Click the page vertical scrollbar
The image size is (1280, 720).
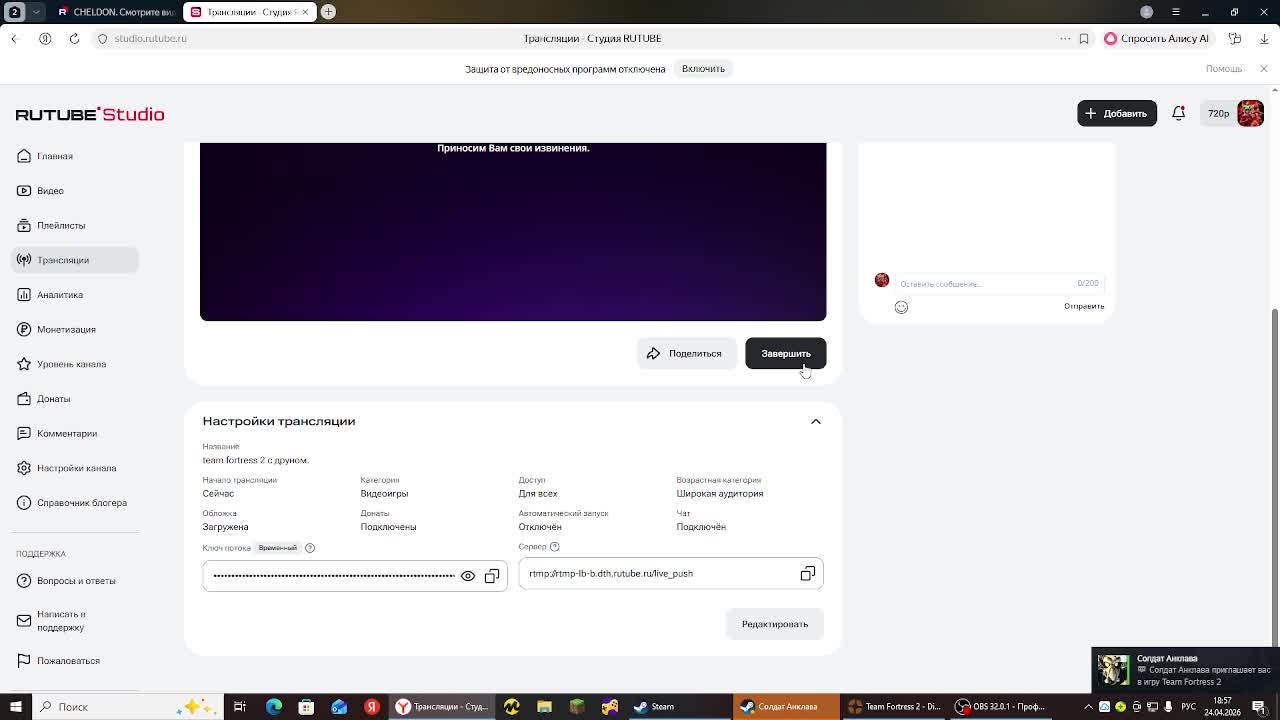[1274, 476]
